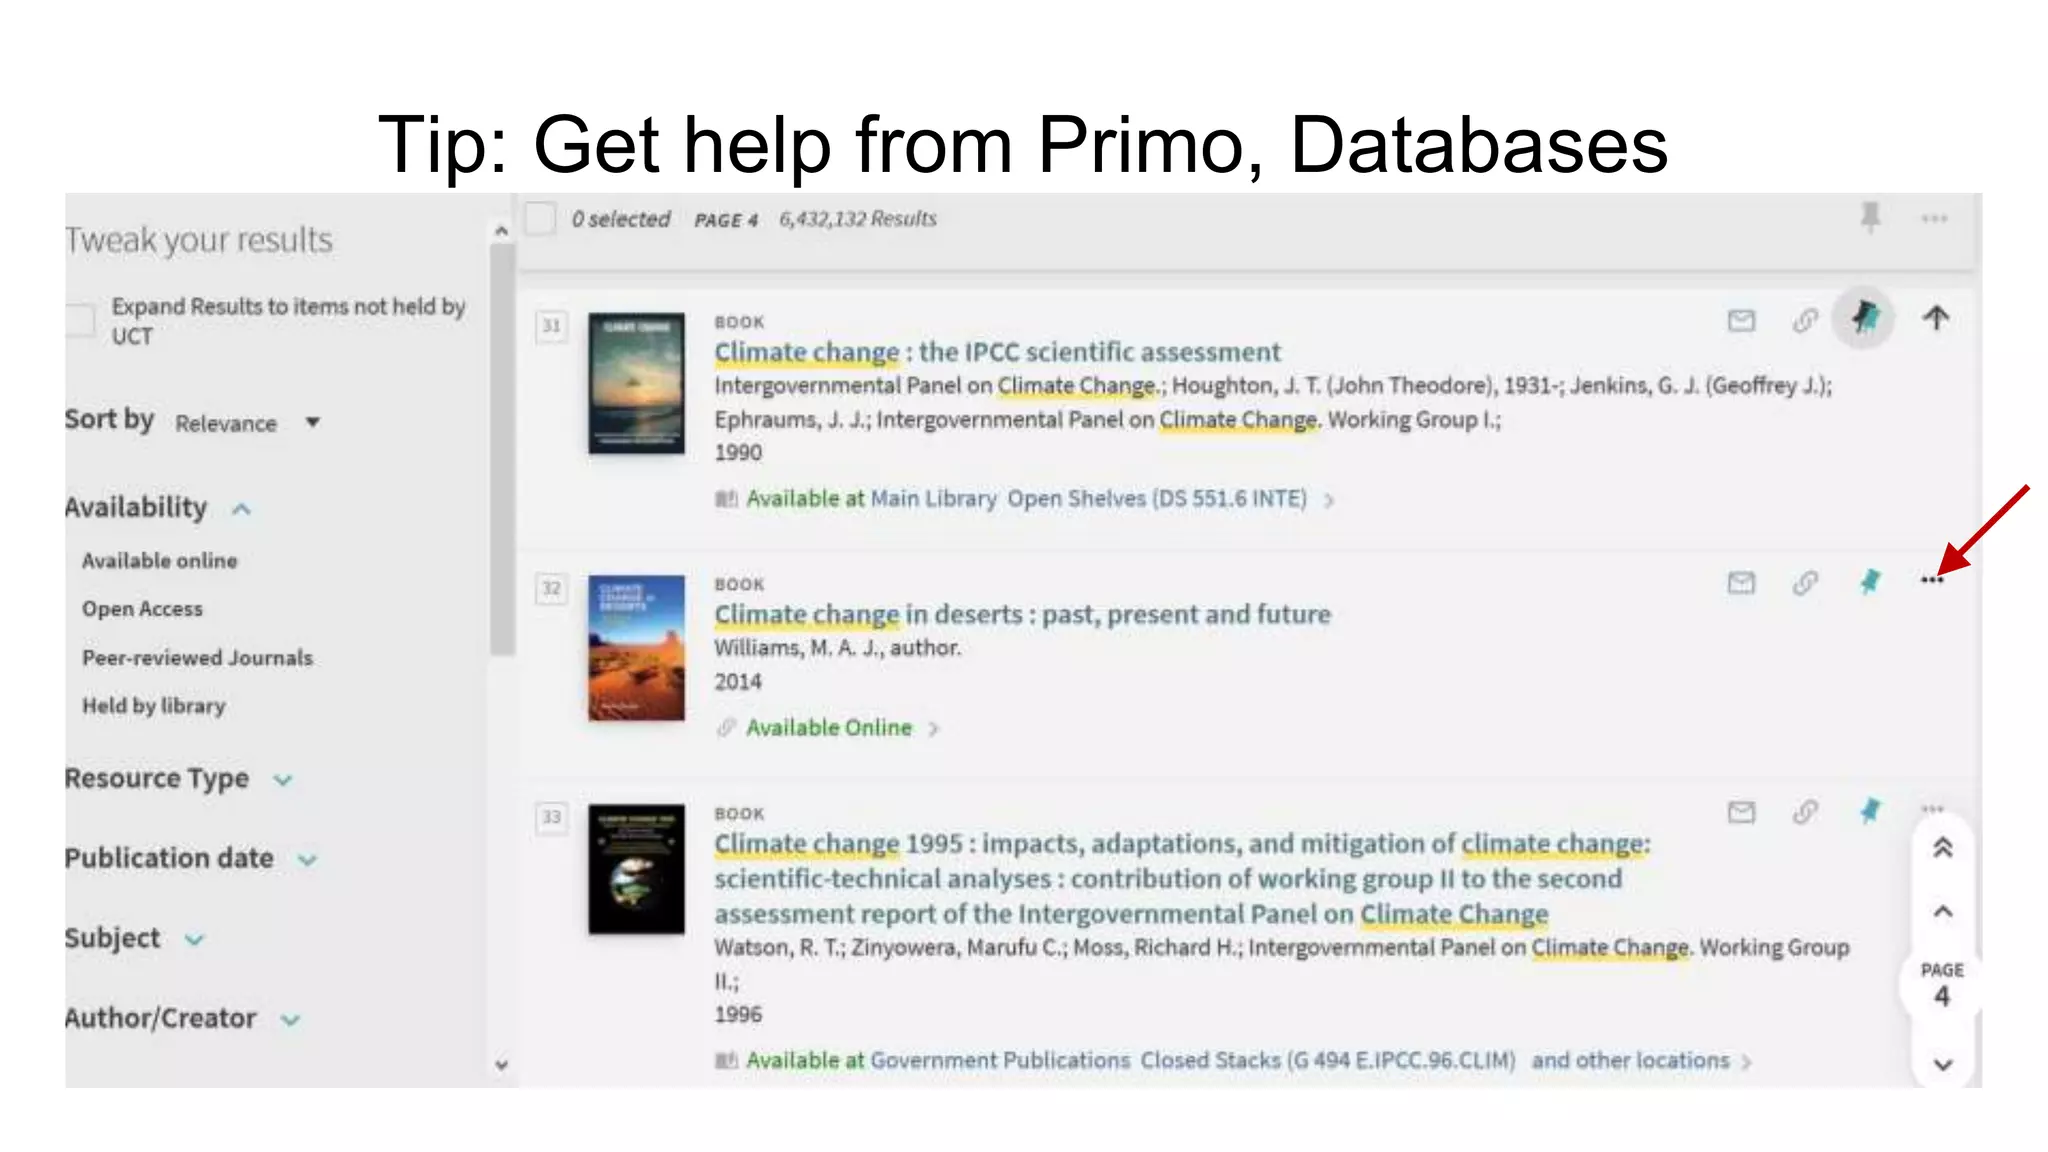The width and height of the screenshot is (2048, 1152).
Task: Go to next results page
Action: coord(1942,1065)
